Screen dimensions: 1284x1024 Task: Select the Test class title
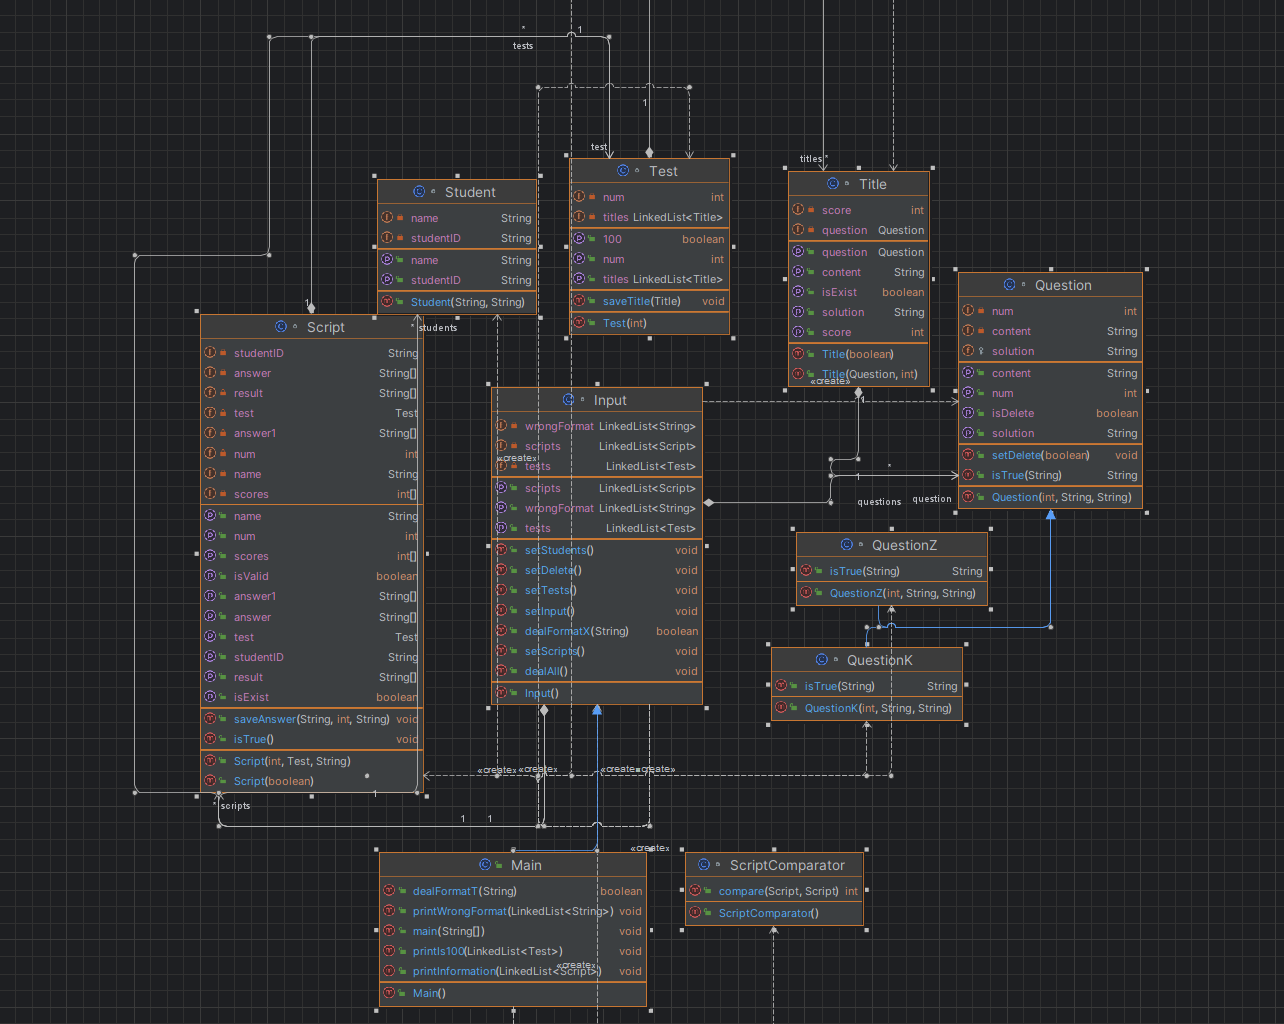pyautogui.click(x=663, y=171)
